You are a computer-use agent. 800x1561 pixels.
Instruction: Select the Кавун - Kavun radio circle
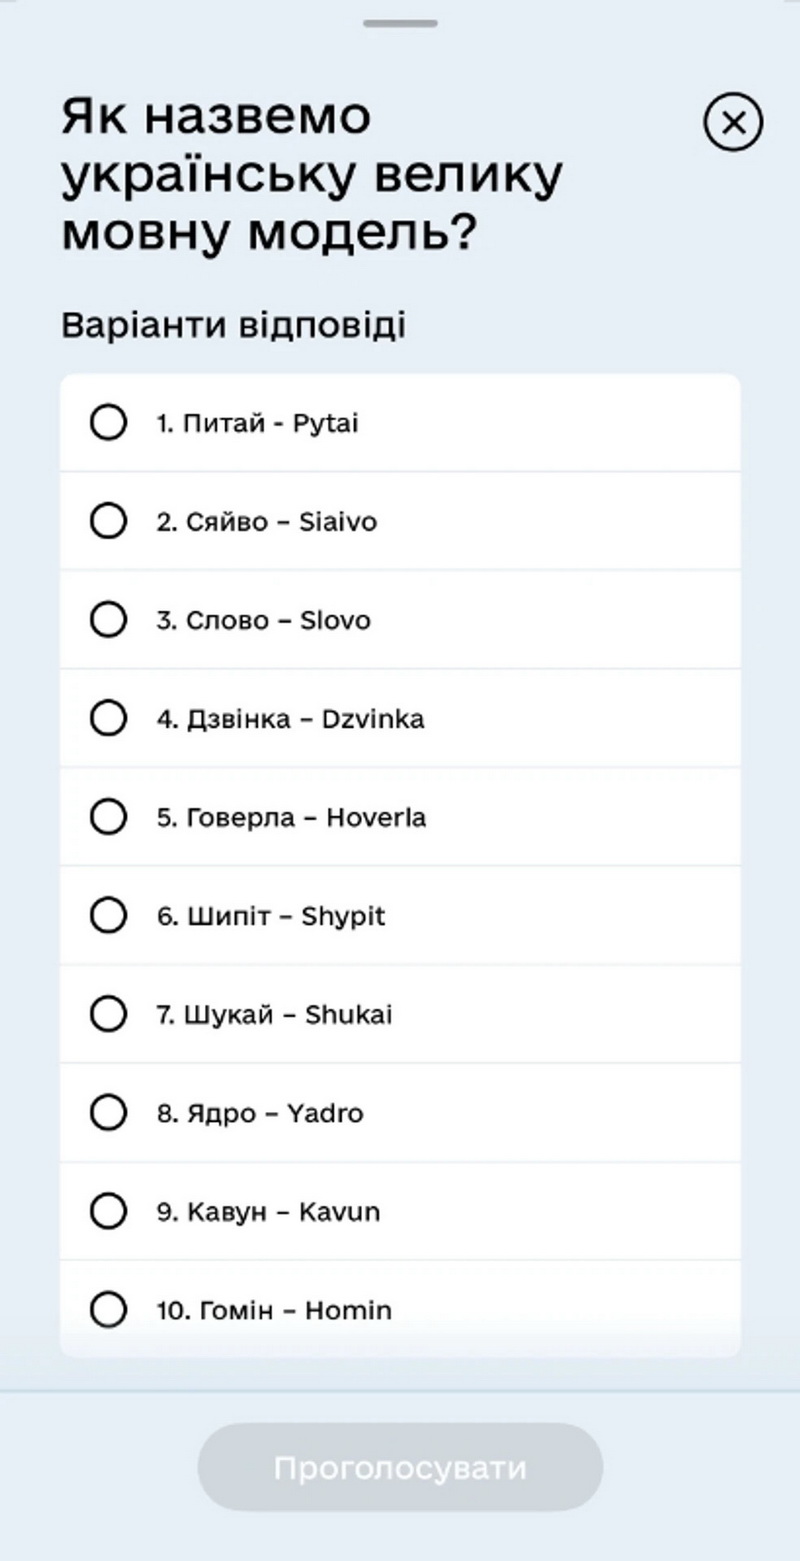tap(108, 1211)
